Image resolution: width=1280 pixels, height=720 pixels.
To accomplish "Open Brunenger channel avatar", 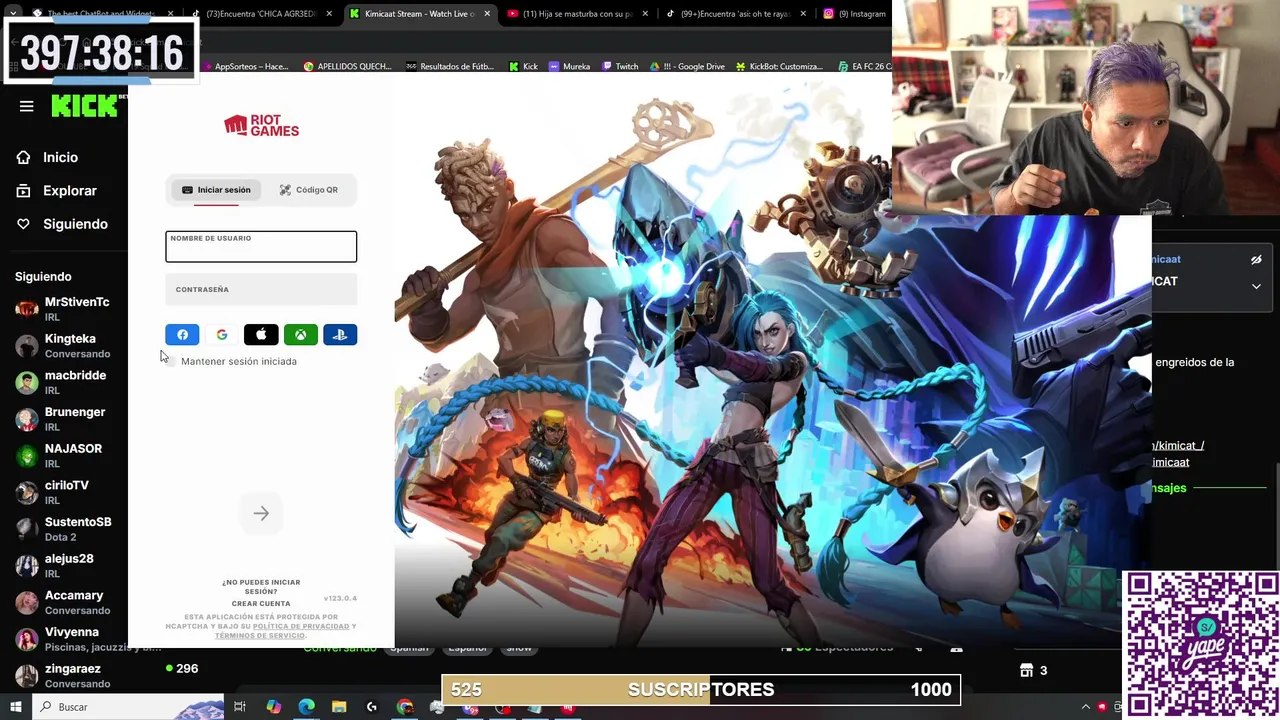I will point(27,419).
